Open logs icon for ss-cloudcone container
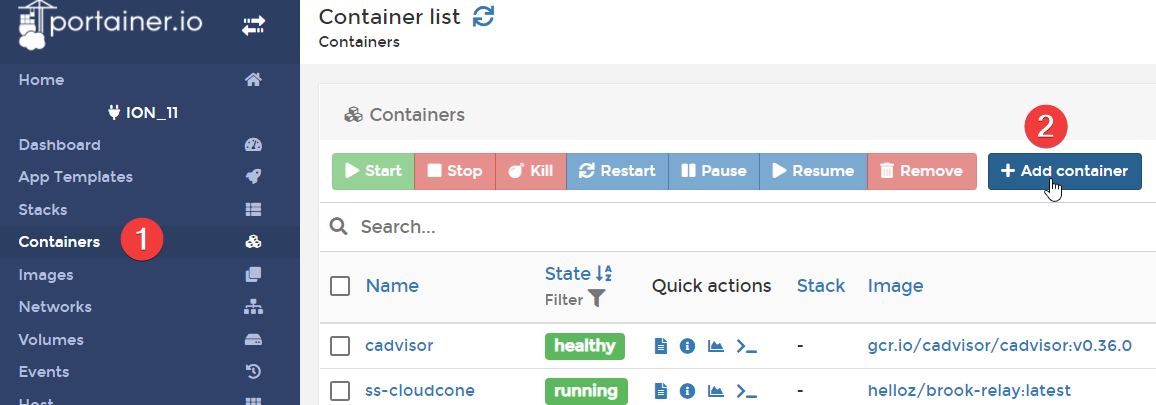The image size is (1156, 405). click(660, 390)
